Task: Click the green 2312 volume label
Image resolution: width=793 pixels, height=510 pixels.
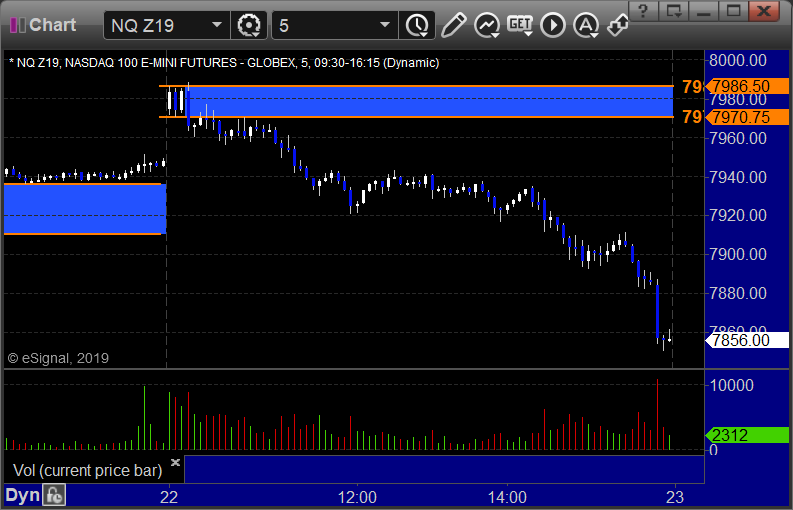Action: [747, 435]
